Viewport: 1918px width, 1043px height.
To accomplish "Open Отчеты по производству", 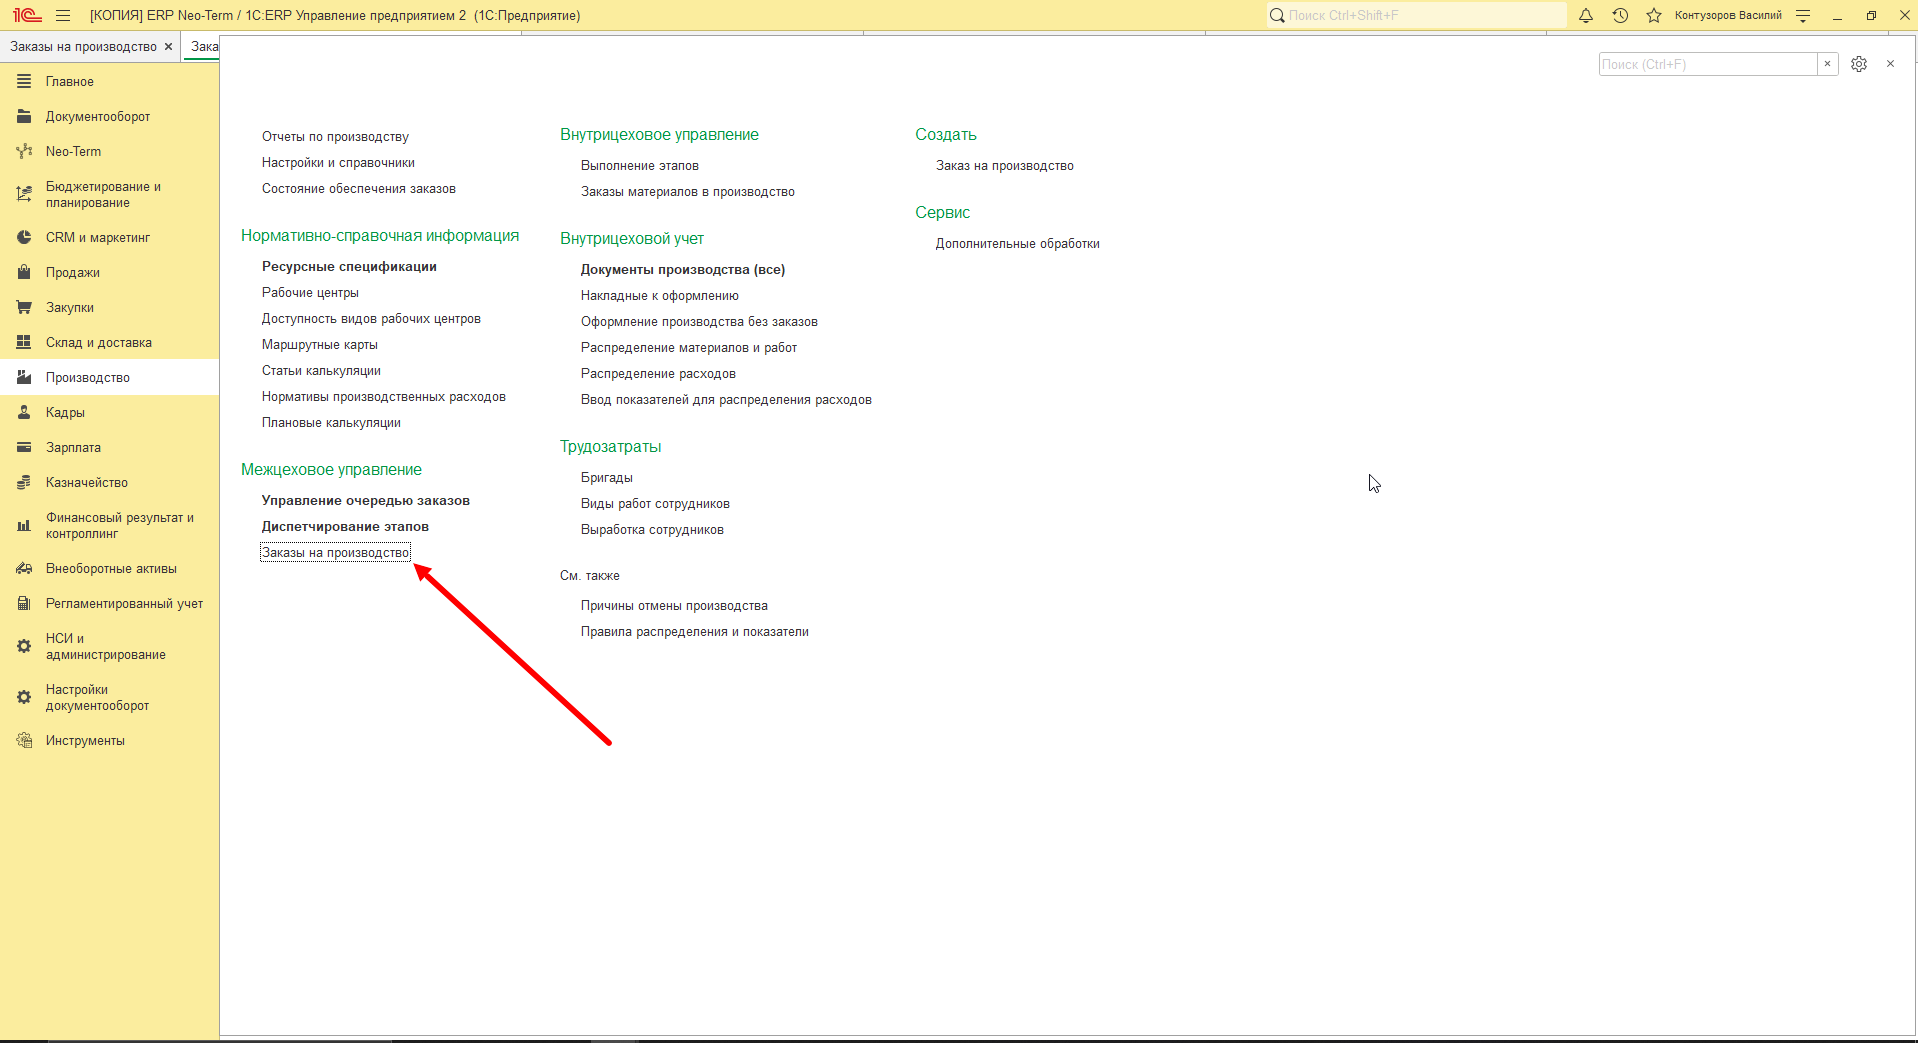I will click(335, 137).
